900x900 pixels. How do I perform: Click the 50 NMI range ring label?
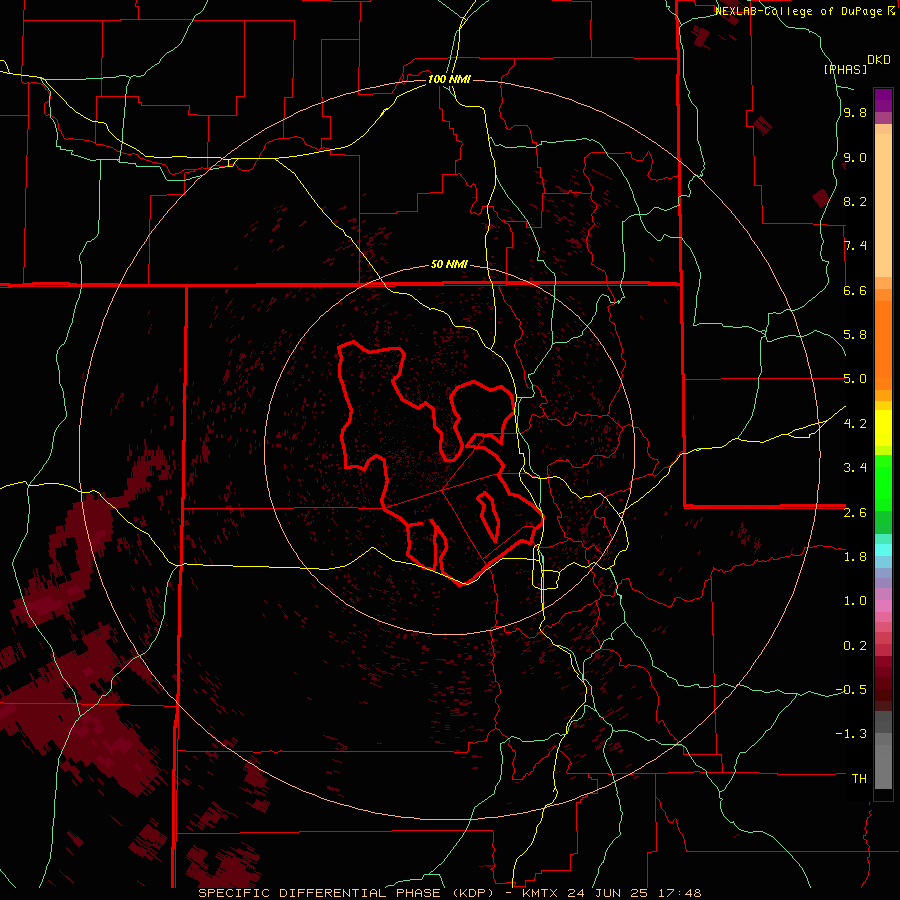pos(449,264)
